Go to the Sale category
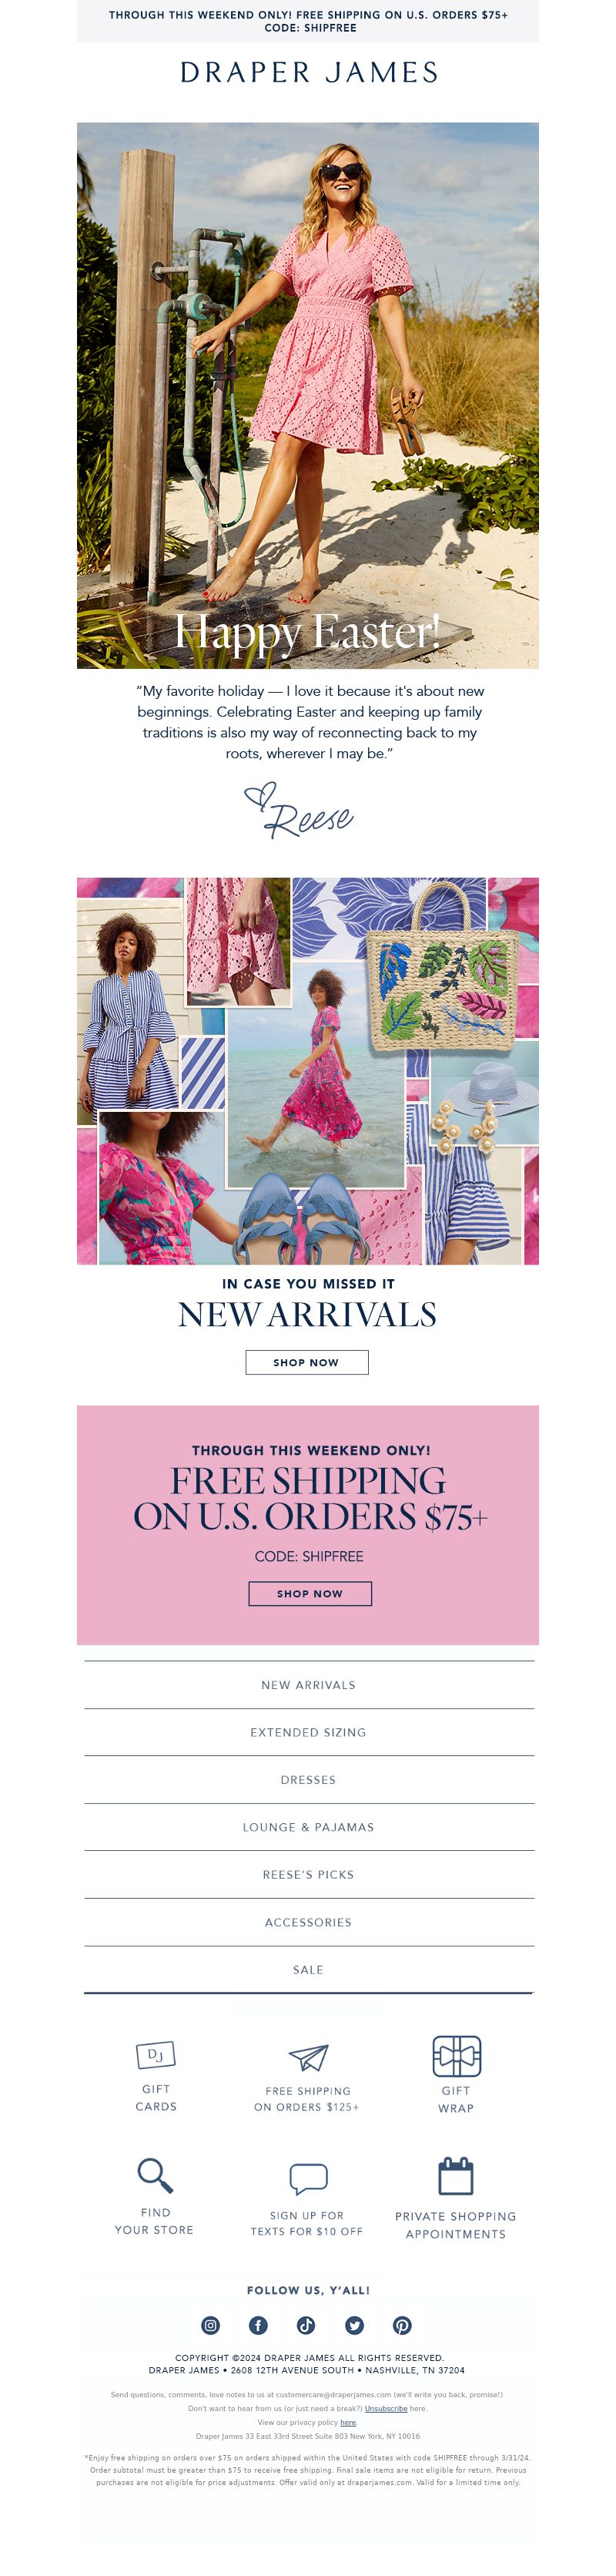This screenshot has height=2576, width=616. 308,1970
